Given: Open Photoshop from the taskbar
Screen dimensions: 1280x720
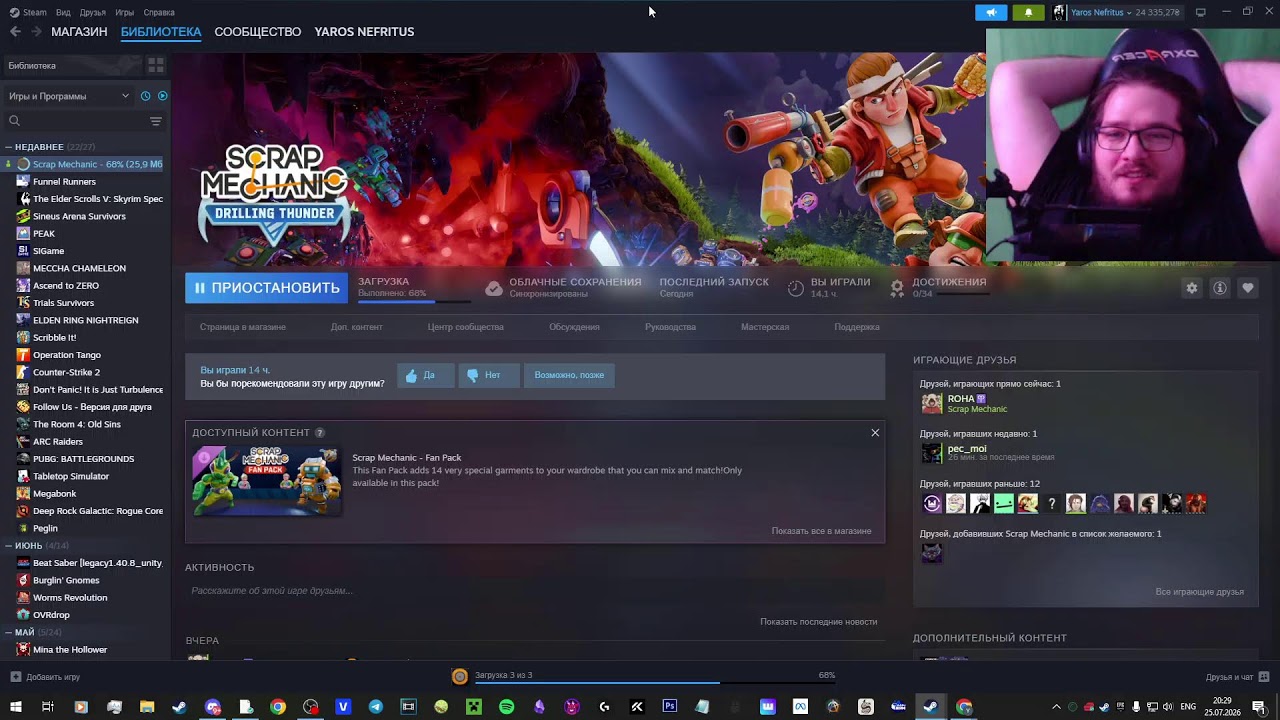Looking at the screenshot, I should click(669, 707).
